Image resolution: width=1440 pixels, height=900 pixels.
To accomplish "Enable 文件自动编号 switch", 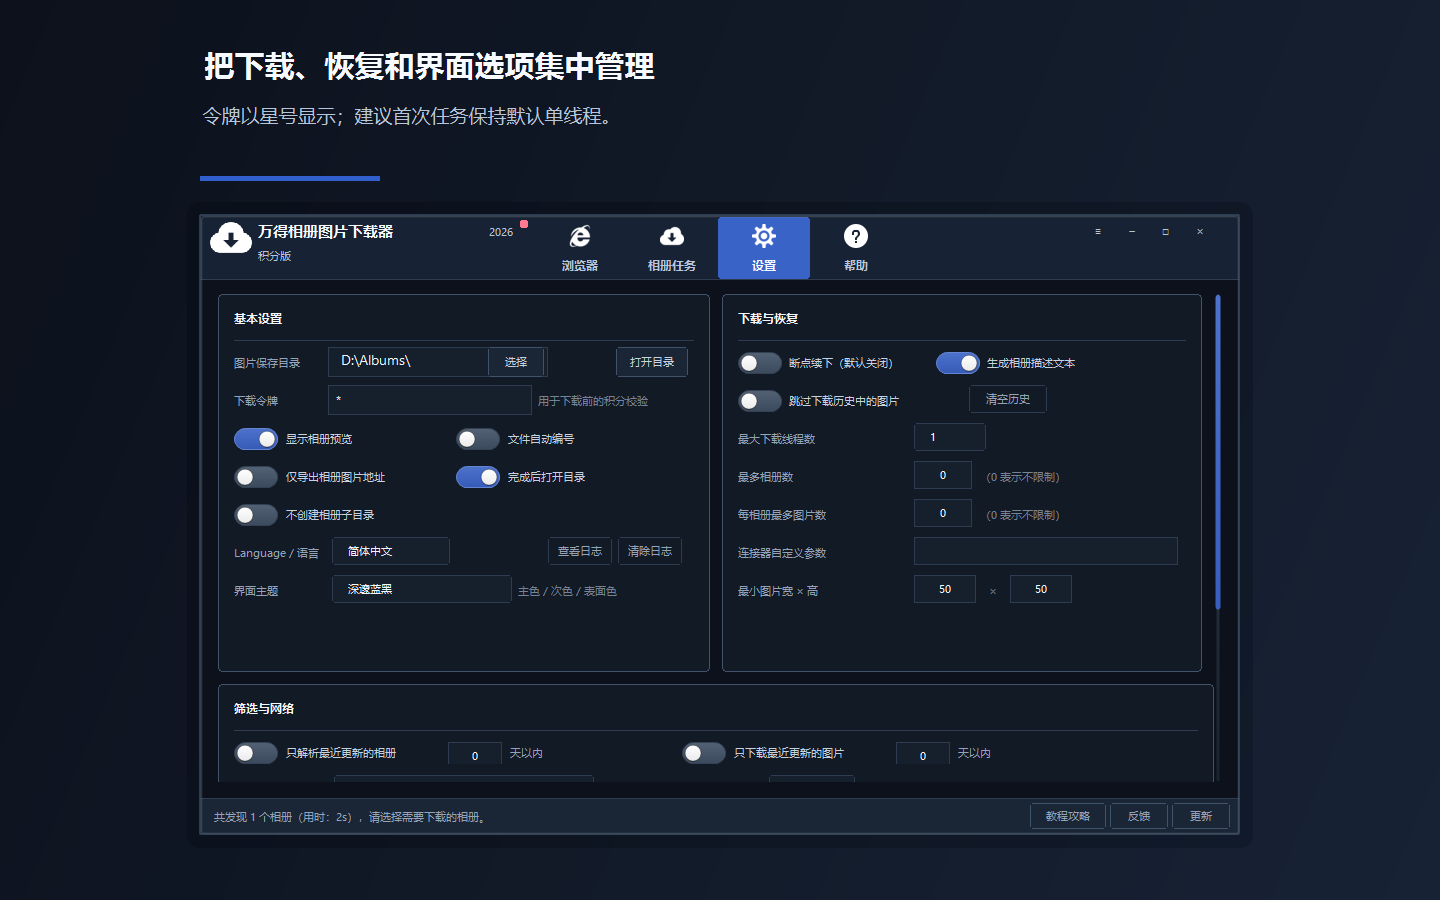I will click(478, 439).
